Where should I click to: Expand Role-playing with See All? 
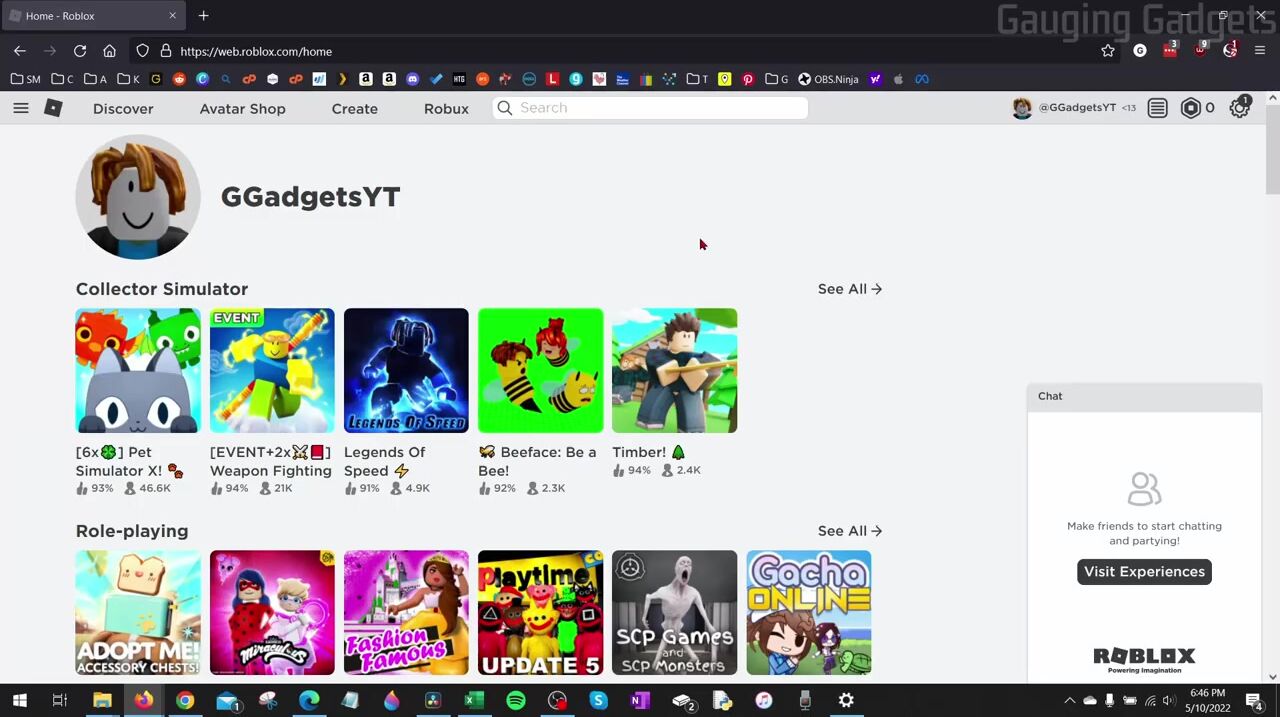click(x=849, y=531)
